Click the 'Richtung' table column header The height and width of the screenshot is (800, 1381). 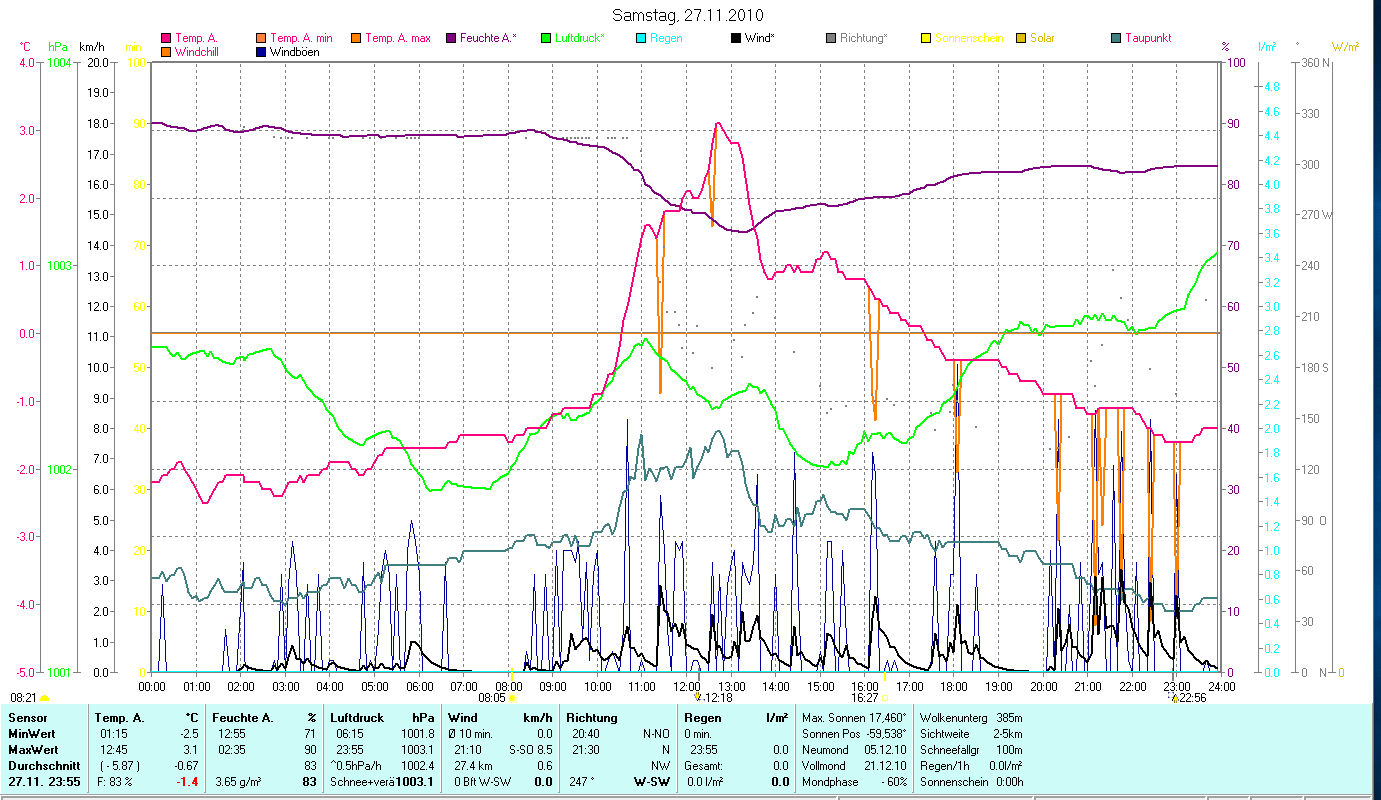pos(592,718)
